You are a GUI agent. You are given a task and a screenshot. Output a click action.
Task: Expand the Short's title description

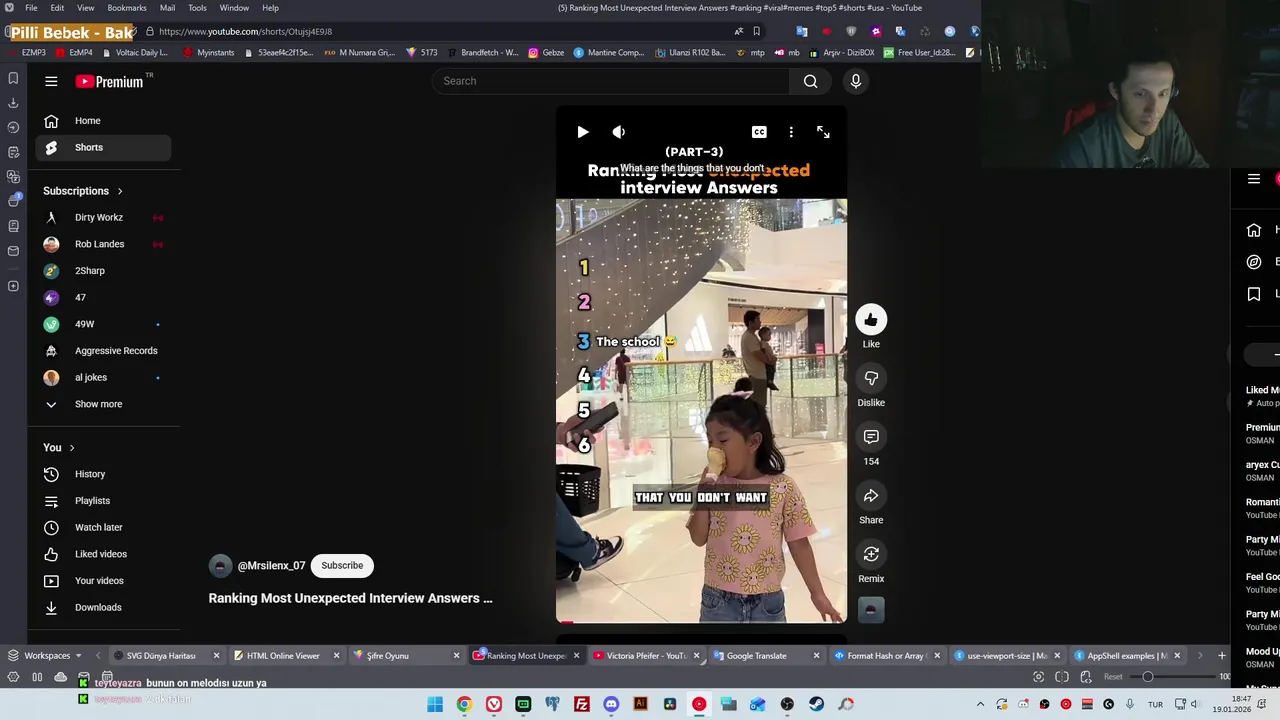[350, 598]
